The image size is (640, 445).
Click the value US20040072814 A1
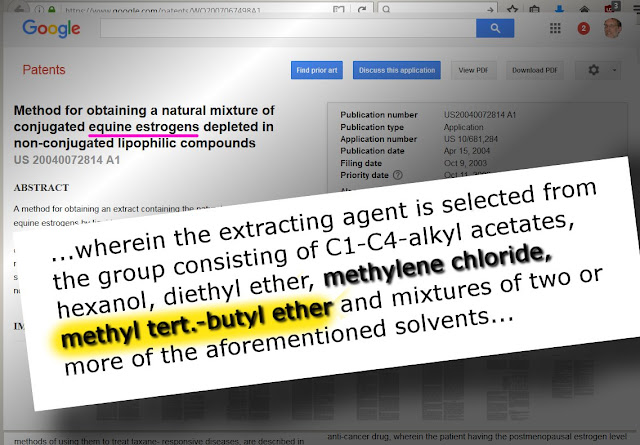click(480, 115)
